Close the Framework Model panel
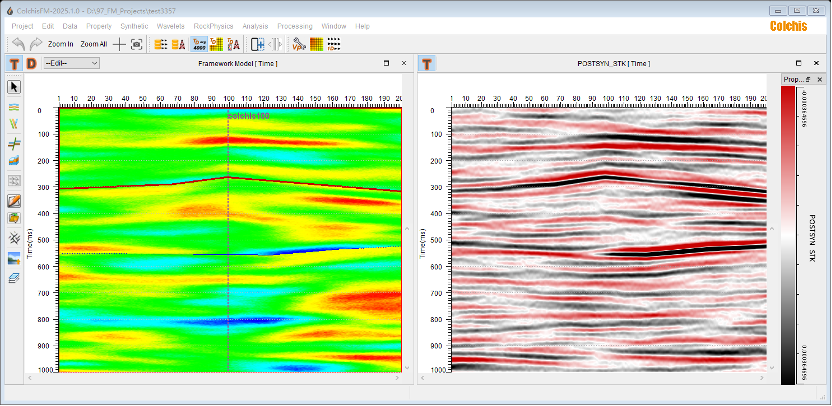The width and height of the screenshot is (832, 406). pyautogui.click(x=404, y=63)
